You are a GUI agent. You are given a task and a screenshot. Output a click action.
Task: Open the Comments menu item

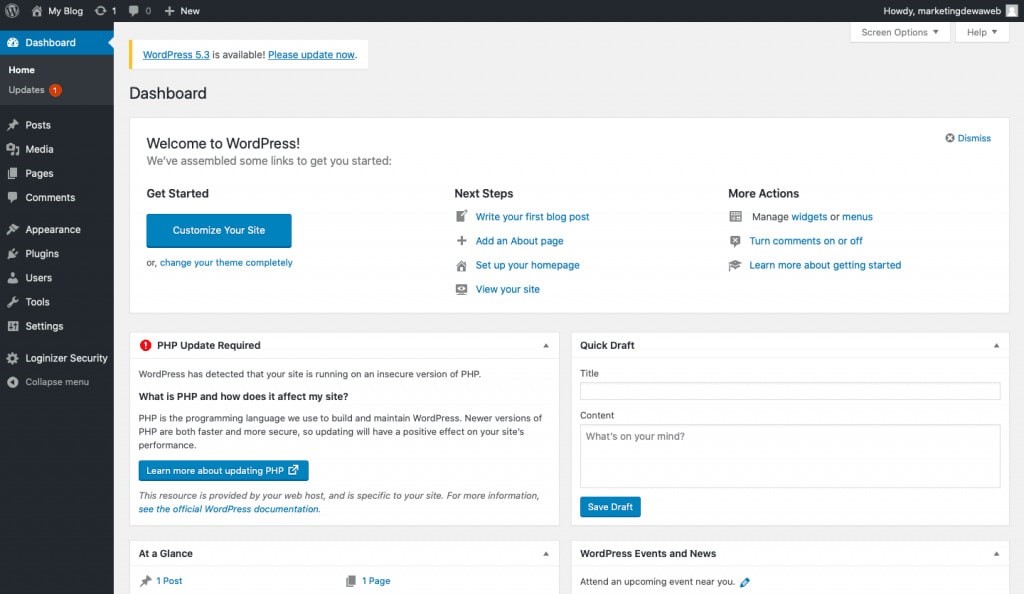[x=51, y=197]
